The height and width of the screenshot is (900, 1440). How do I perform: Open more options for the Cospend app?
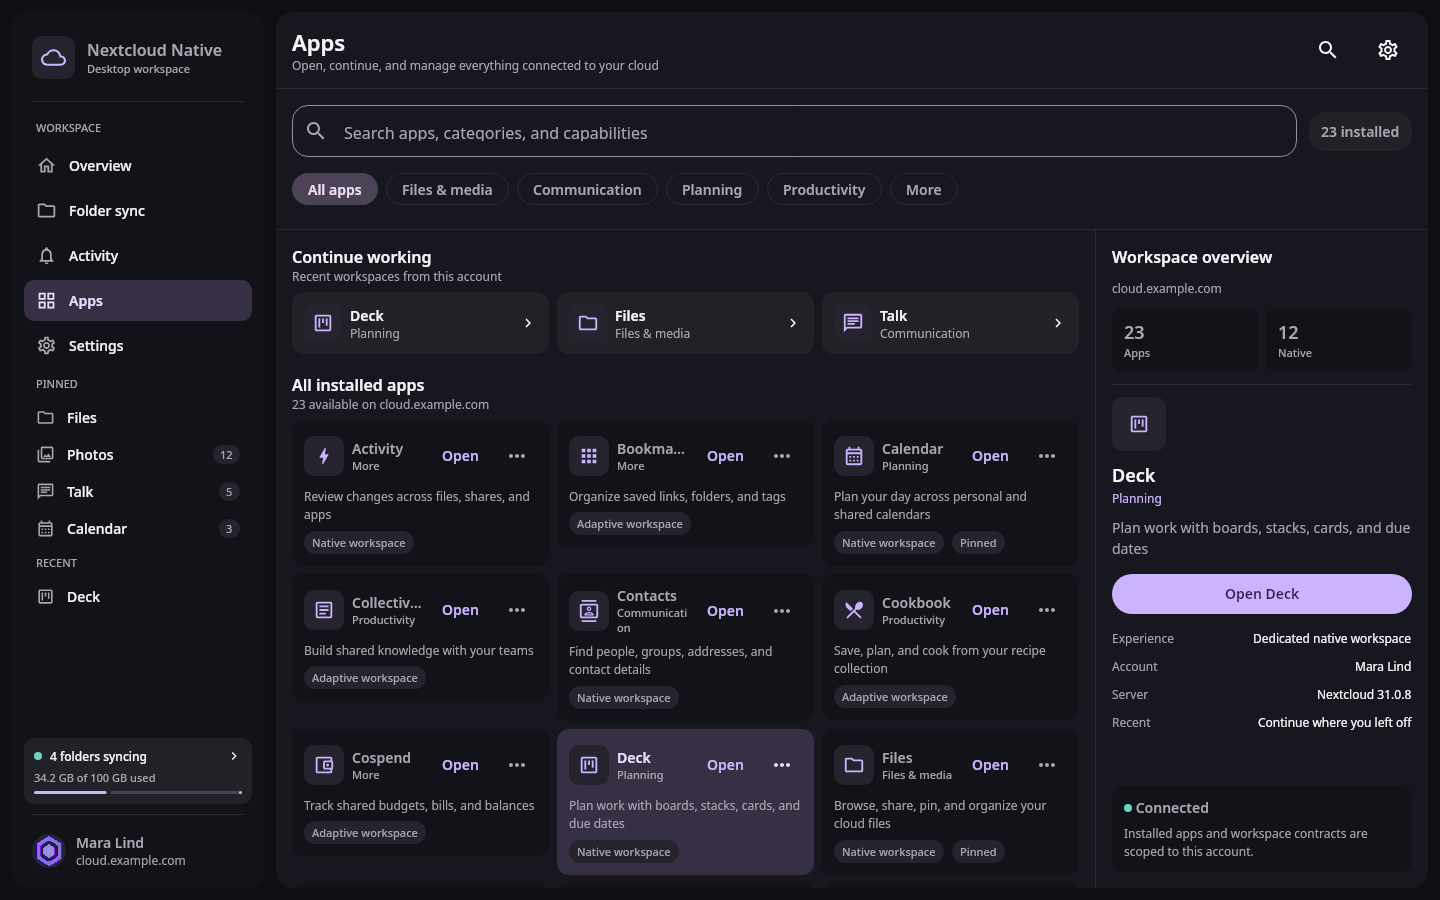(517, 765)
